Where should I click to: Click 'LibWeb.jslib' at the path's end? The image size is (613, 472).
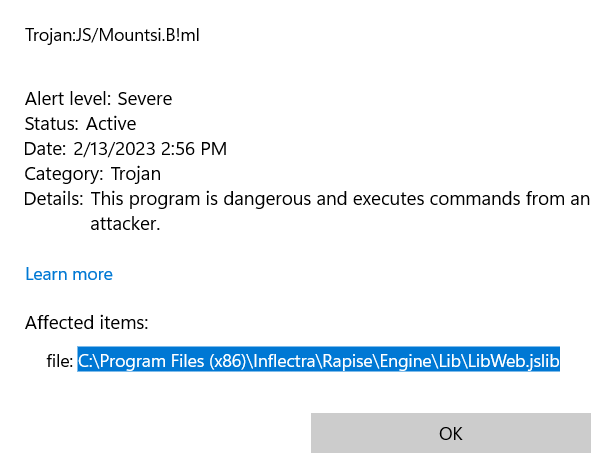(x=514, y=361)
